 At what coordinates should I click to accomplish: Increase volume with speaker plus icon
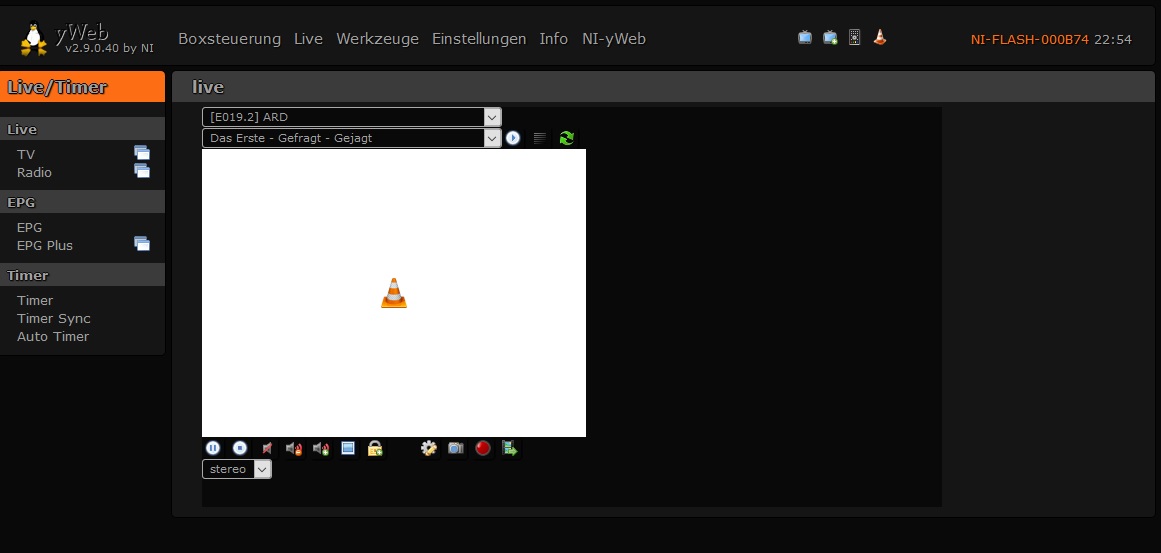pyautogui.click(x=321, y=448)
